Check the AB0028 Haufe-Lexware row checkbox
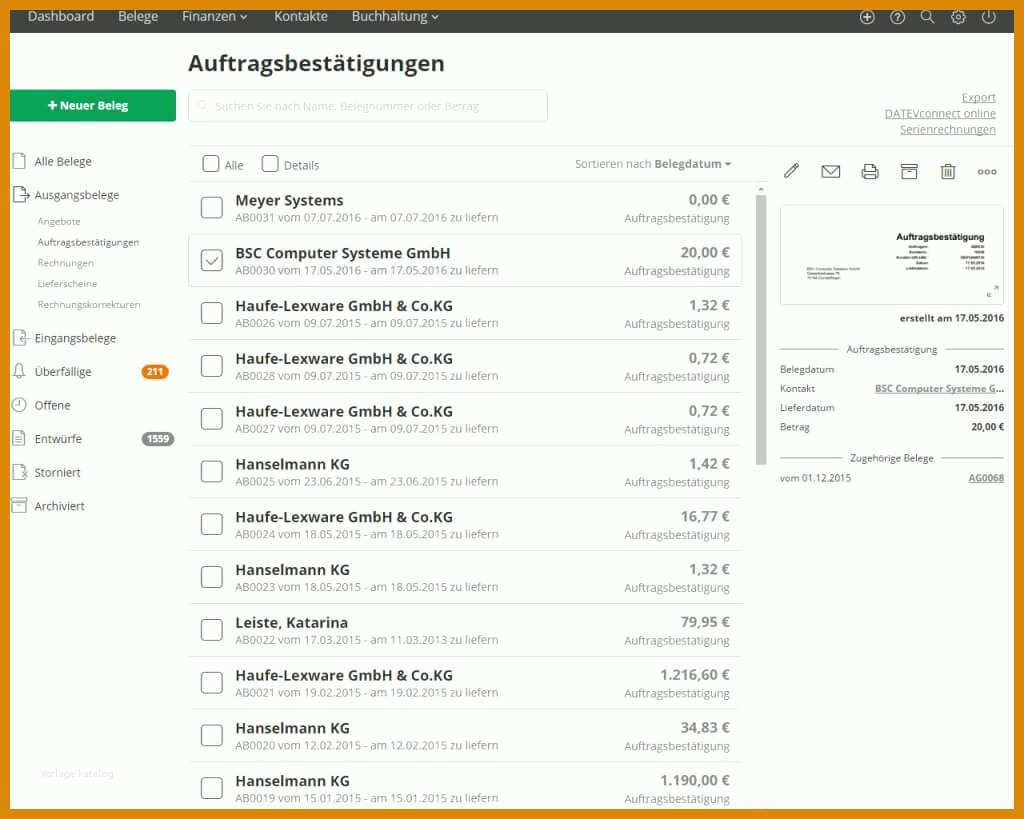Image resolution: width=1024 pixels, height=819 pixels. (212, 366)
